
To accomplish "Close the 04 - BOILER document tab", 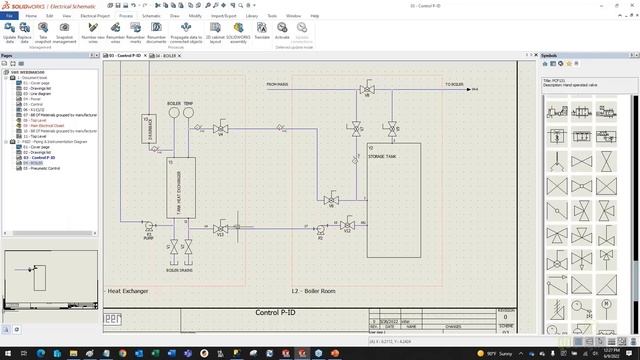I will [179, 56].
